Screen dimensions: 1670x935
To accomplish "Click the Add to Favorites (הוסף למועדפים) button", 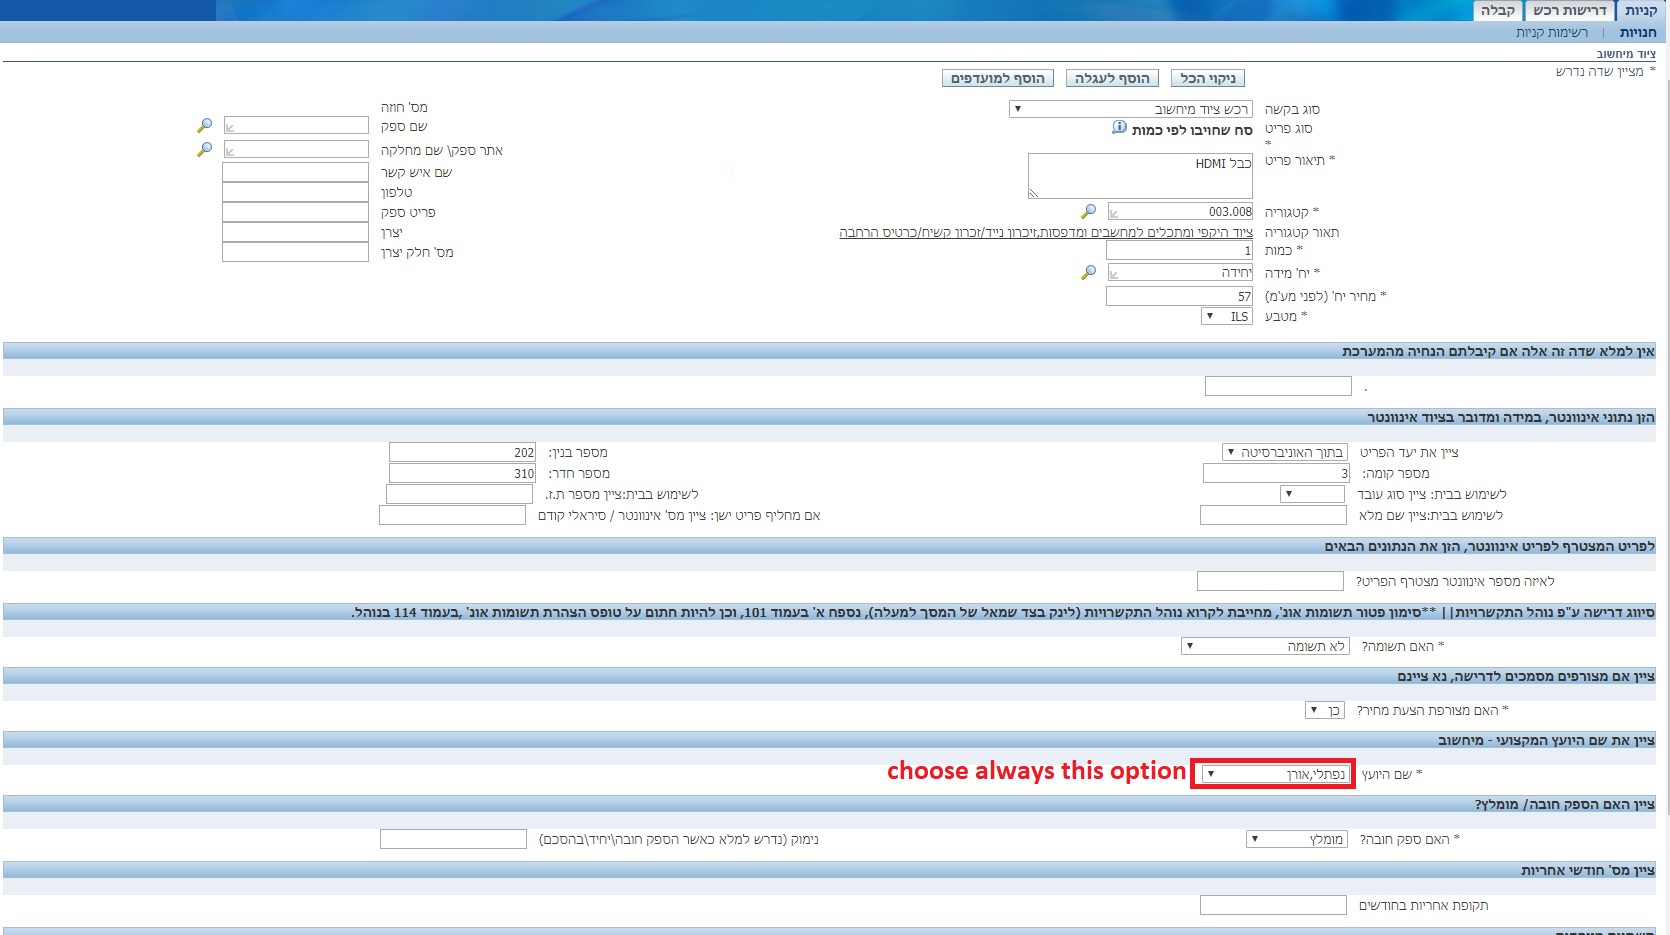I will [x=997, y=78].
